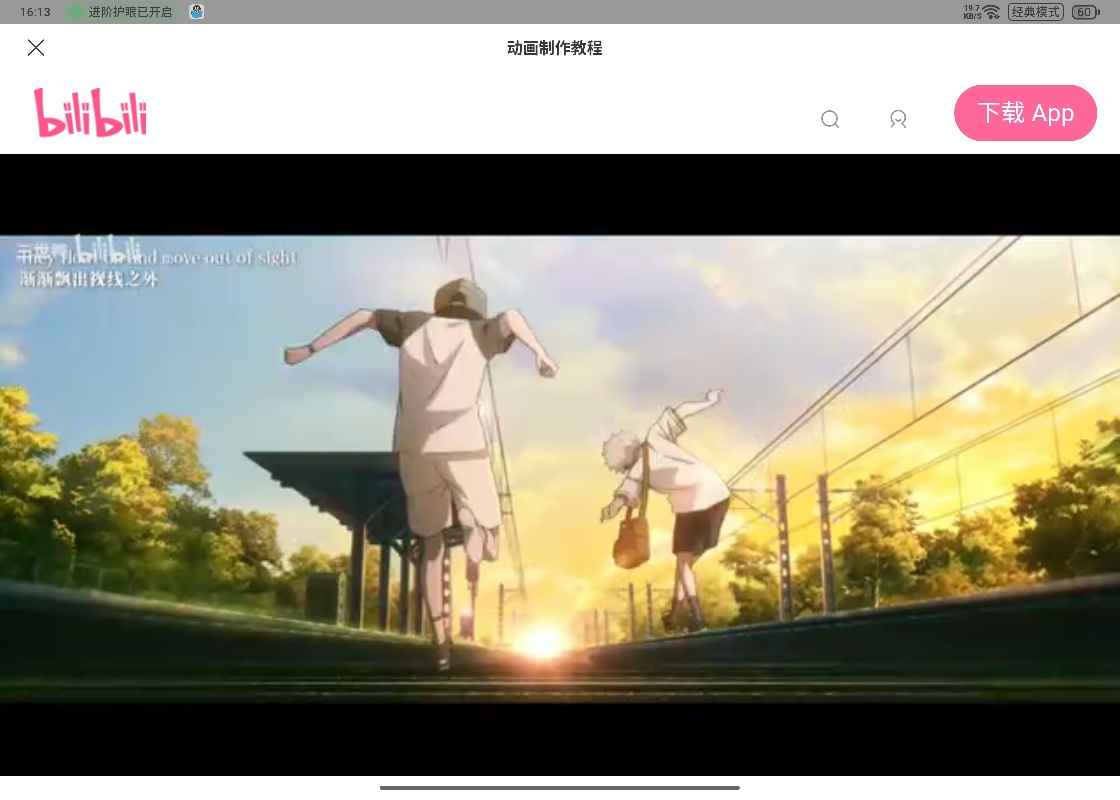Tap the 下载 App button
This screenshot has width=1120, height=800.
point(1025,113)
